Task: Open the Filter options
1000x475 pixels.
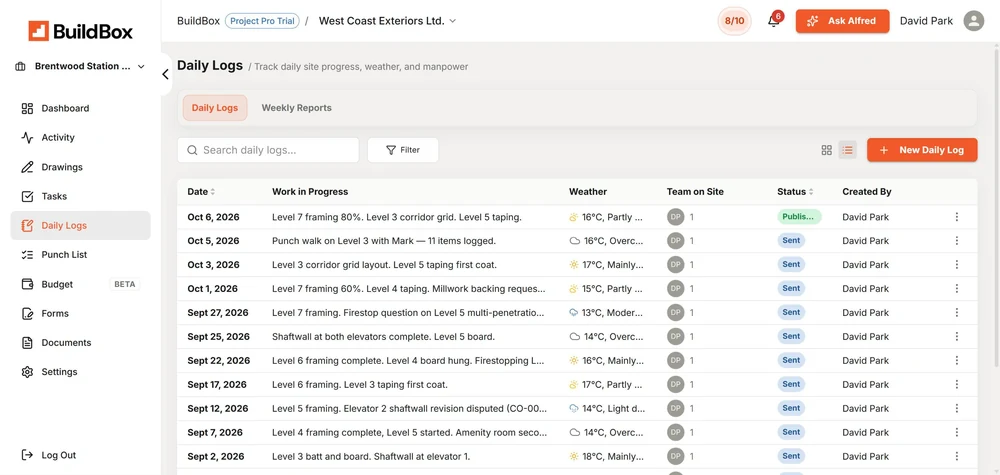Action: coord(403,150)
